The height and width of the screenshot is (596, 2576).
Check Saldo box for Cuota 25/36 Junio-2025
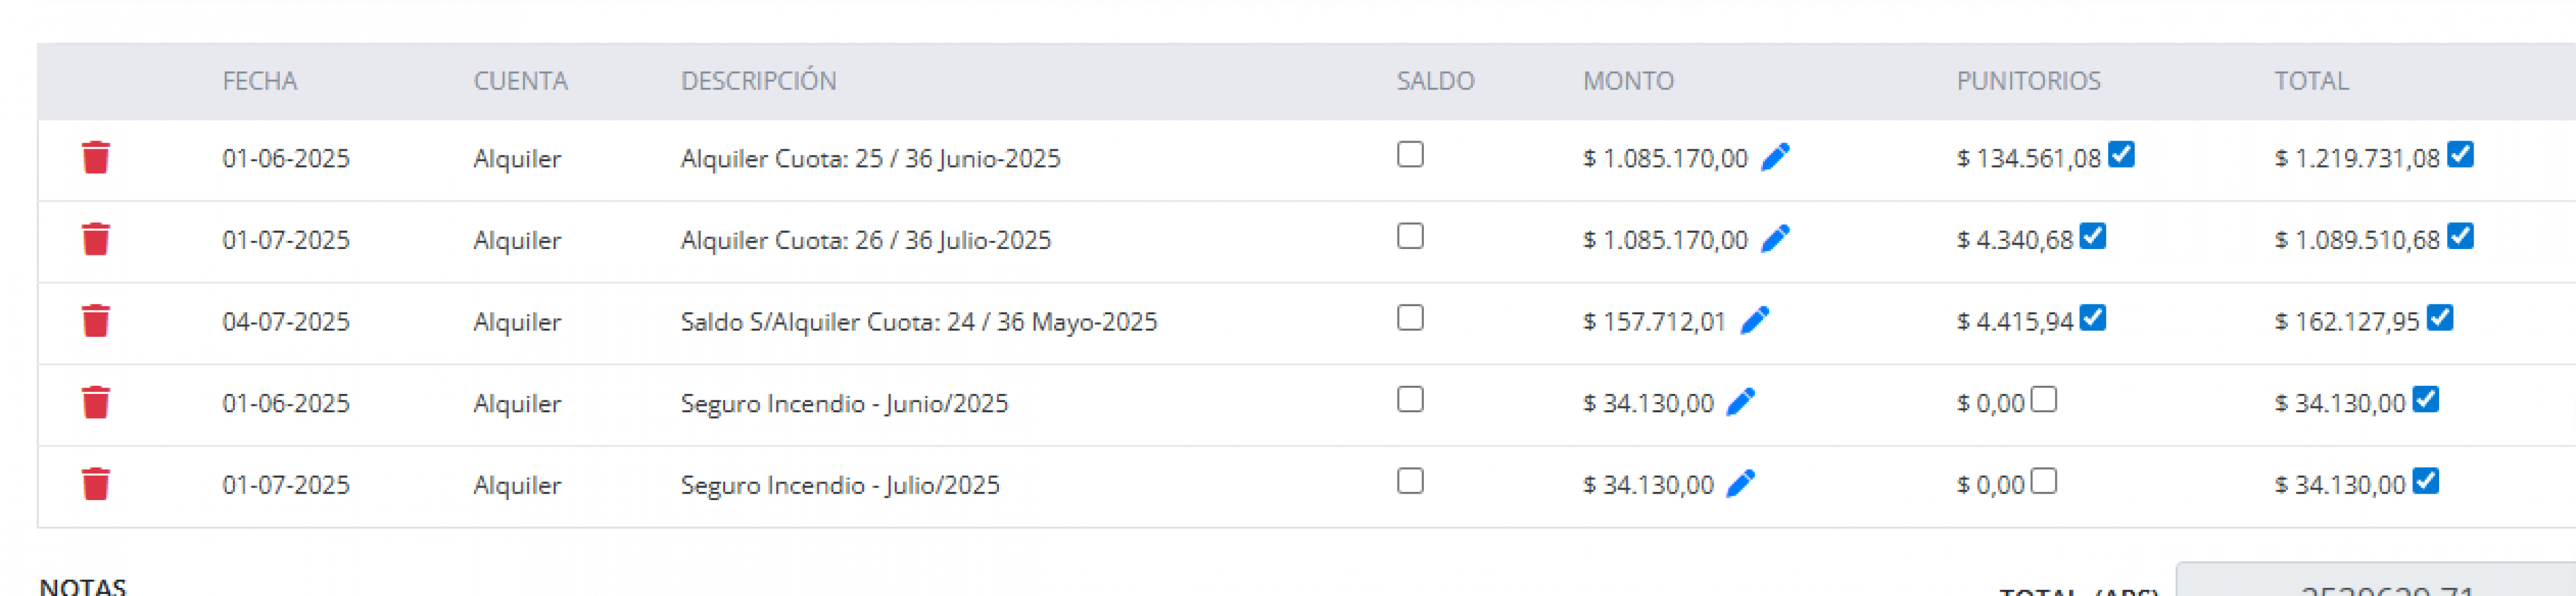pos(1410,154)
